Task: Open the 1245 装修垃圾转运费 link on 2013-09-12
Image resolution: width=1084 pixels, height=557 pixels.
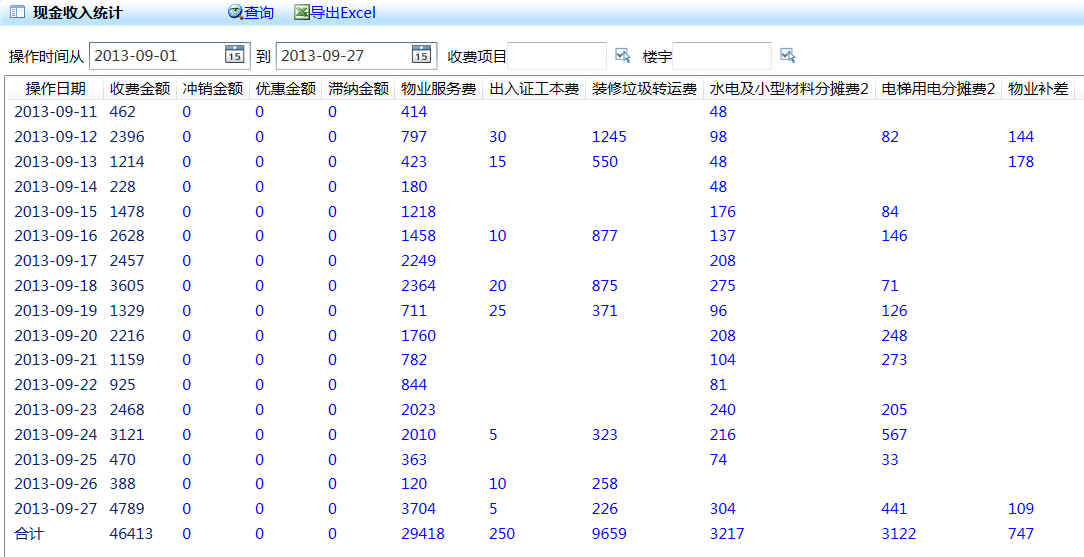Action: [x=609, y=137]
